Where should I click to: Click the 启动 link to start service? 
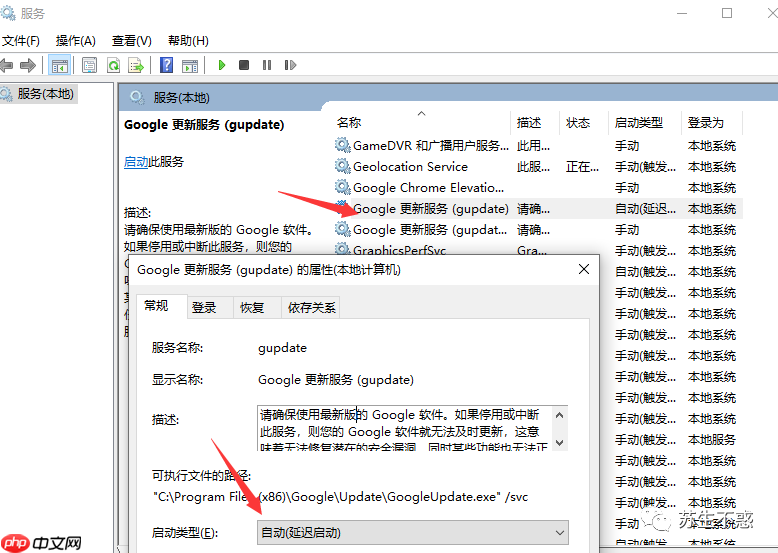[x=136, y=162]
